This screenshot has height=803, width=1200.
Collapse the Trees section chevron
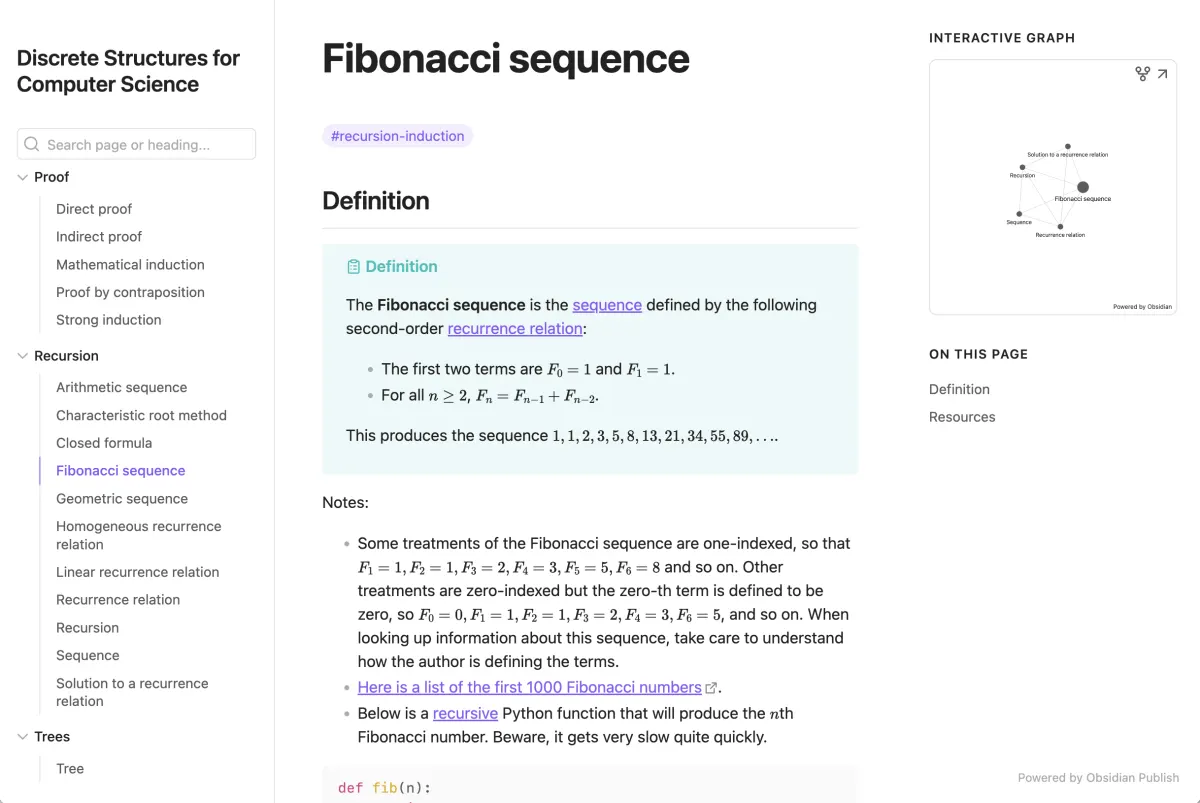(x=23, y=737)
